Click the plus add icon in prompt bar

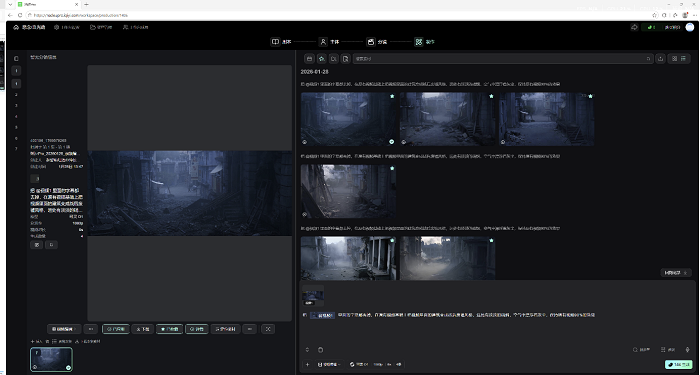click(x=307, y=364)
